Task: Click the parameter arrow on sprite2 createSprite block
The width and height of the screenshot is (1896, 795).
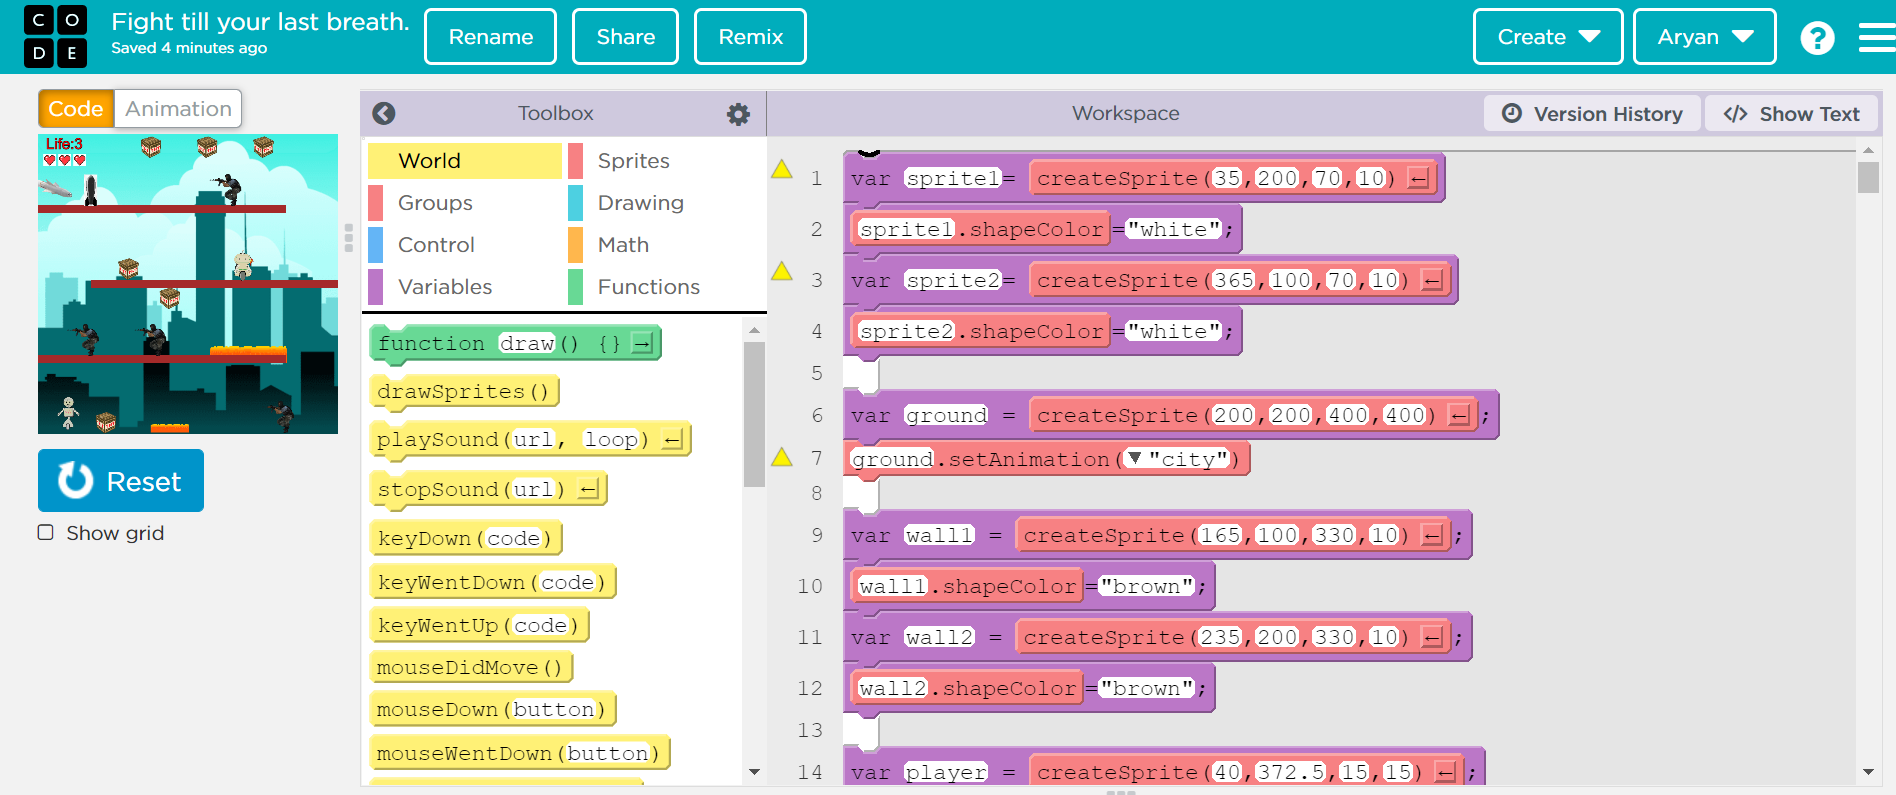Action: pos(1432,280)
